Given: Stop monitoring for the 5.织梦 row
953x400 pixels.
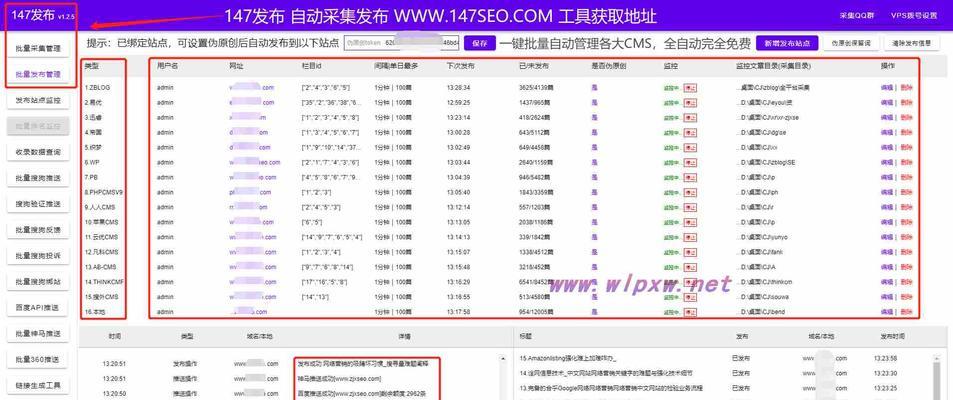Looking at the screenshot, I should 690,148.
